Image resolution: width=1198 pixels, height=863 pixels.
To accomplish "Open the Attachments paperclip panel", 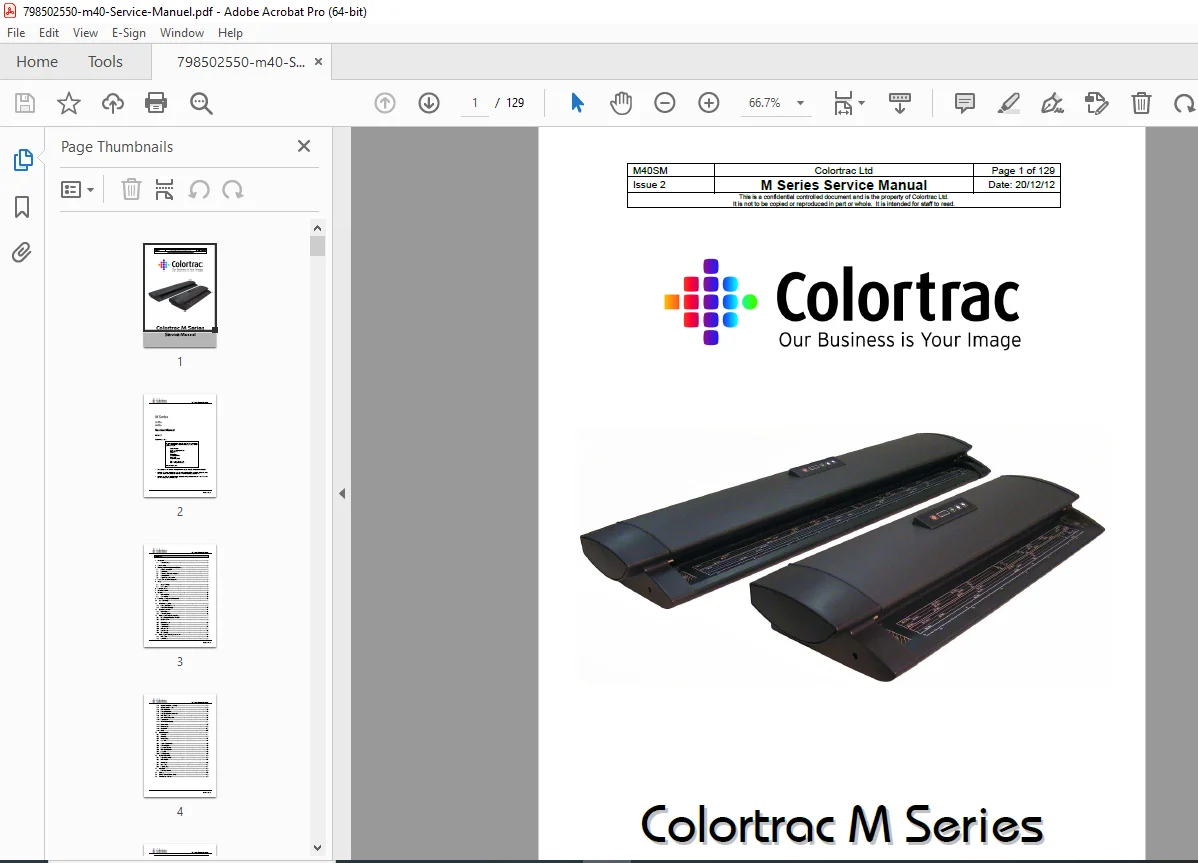I will 21,253.
